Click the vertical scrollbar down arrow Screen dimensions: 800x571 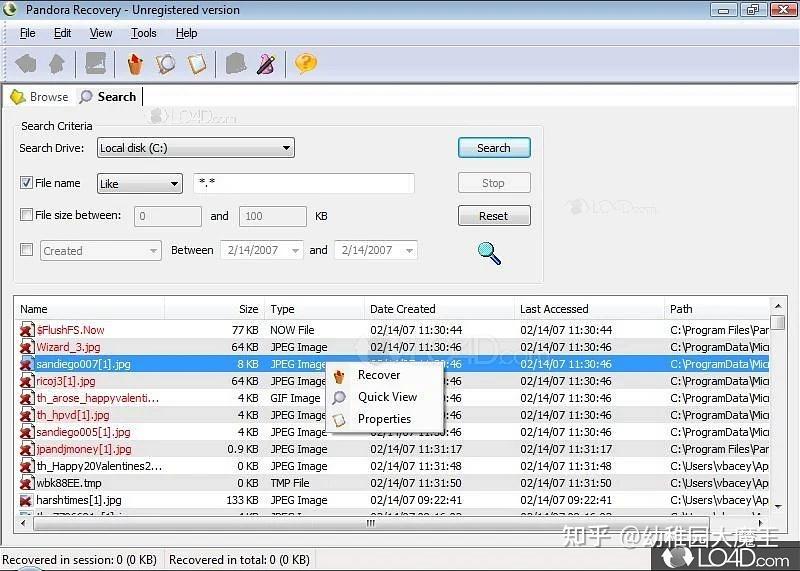(778, 506)
